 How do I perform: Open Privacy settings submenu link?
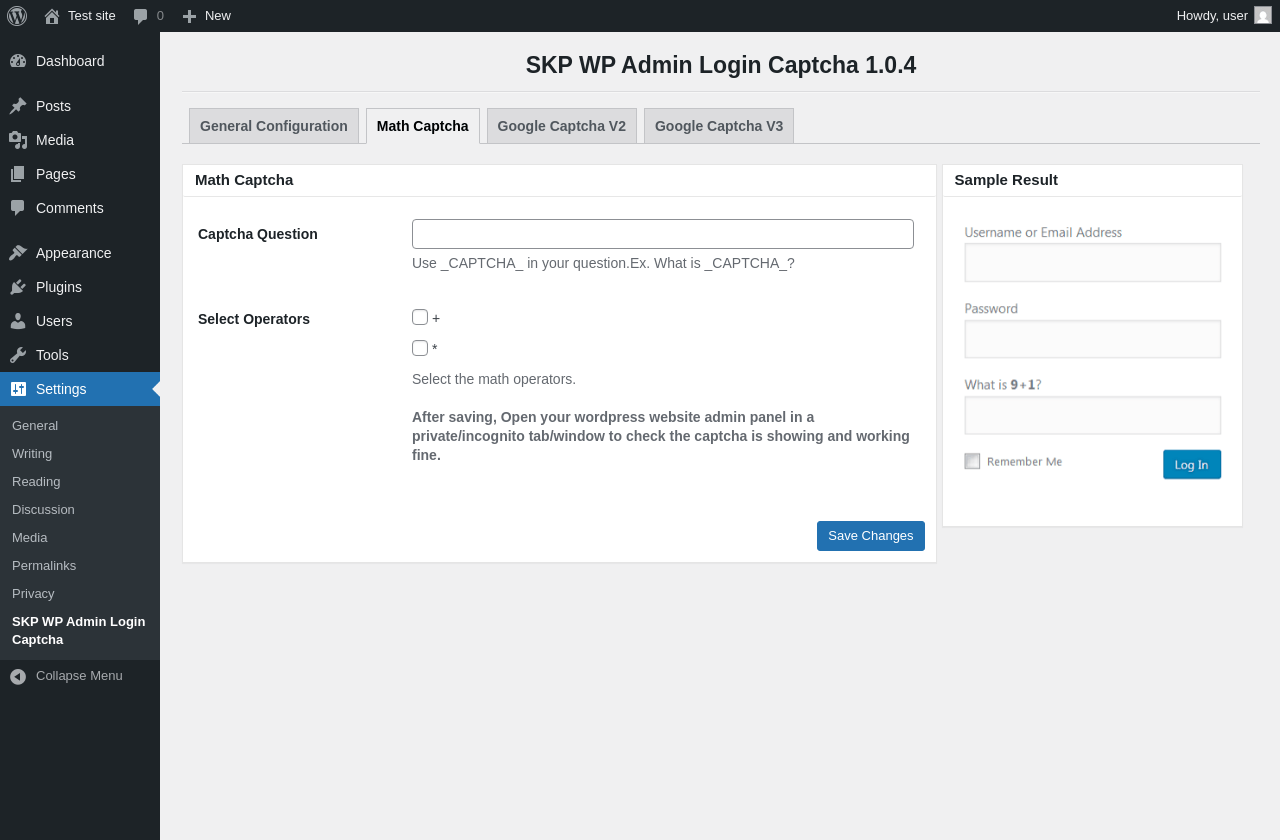click(33, 594)
